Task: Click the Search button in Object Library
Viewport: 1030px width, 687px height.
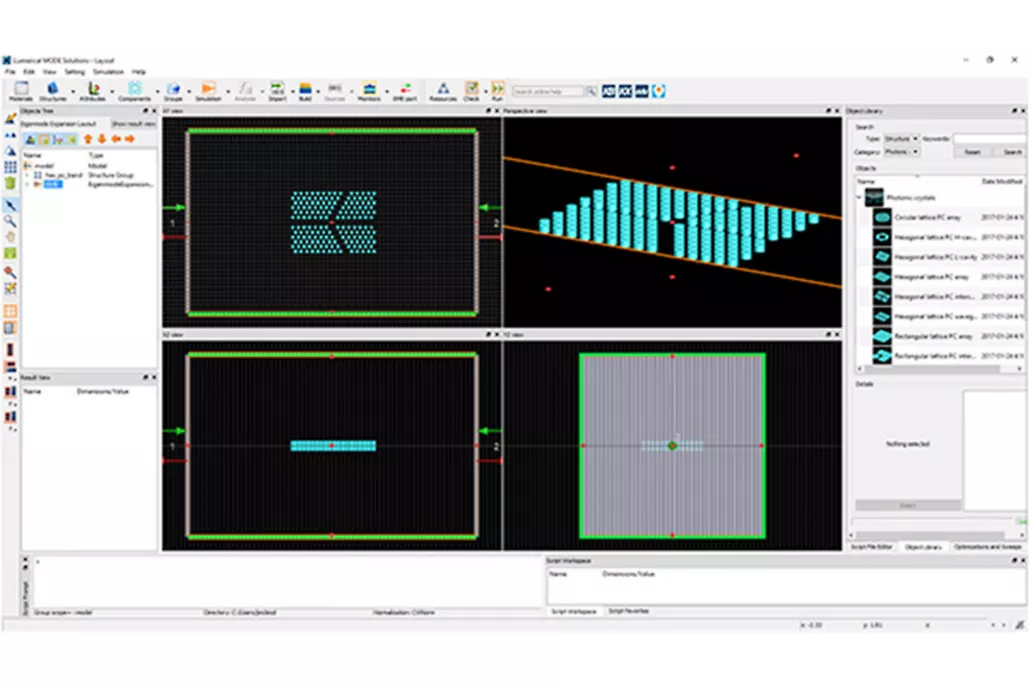Action: (1011, 152)
